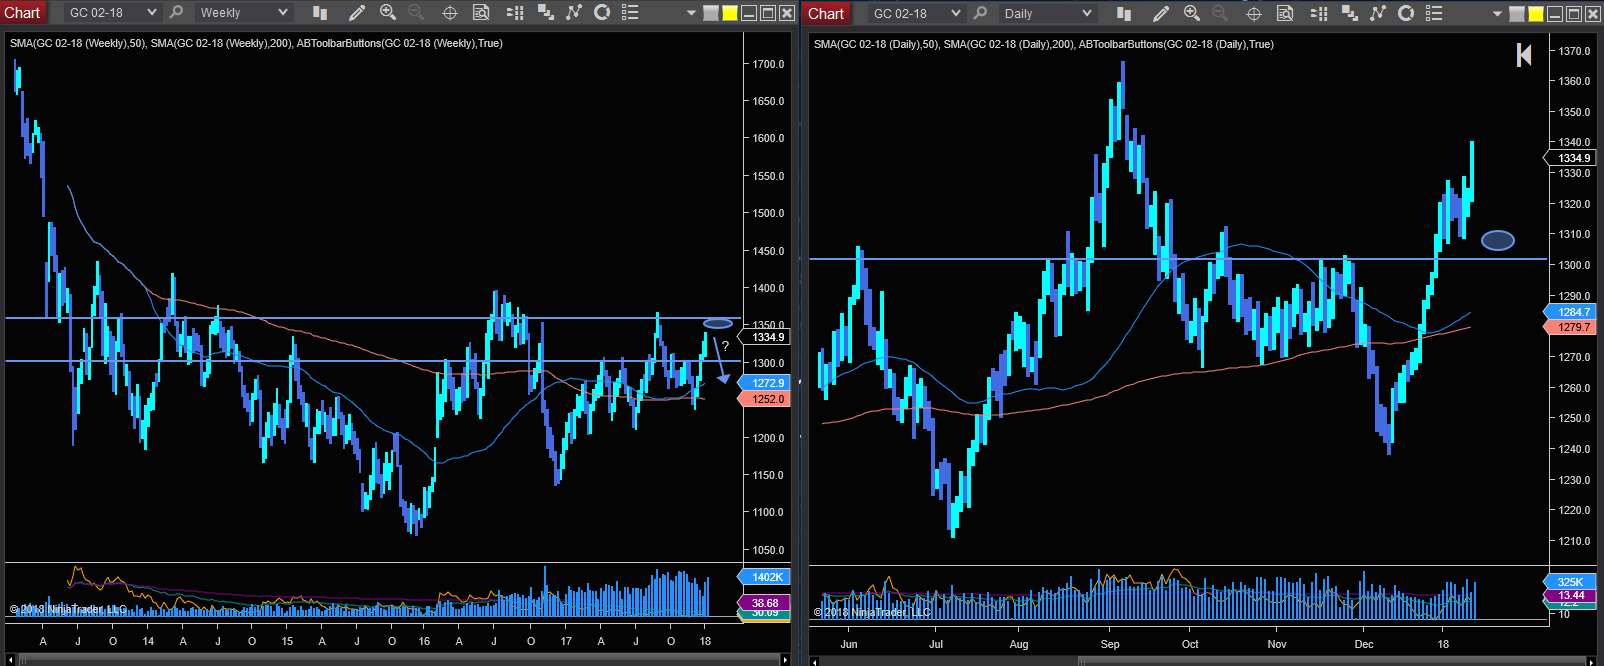Click gray instrument link swatch in Weekly chart
Viewport: 1604px width, 666px height.
pos(711,13)
